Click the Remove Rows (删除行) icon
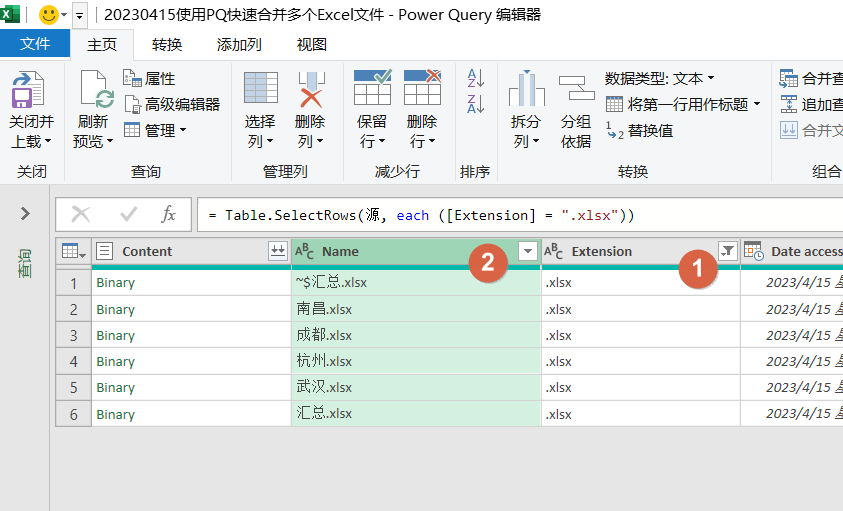843x511 pixels. (422, 88)
